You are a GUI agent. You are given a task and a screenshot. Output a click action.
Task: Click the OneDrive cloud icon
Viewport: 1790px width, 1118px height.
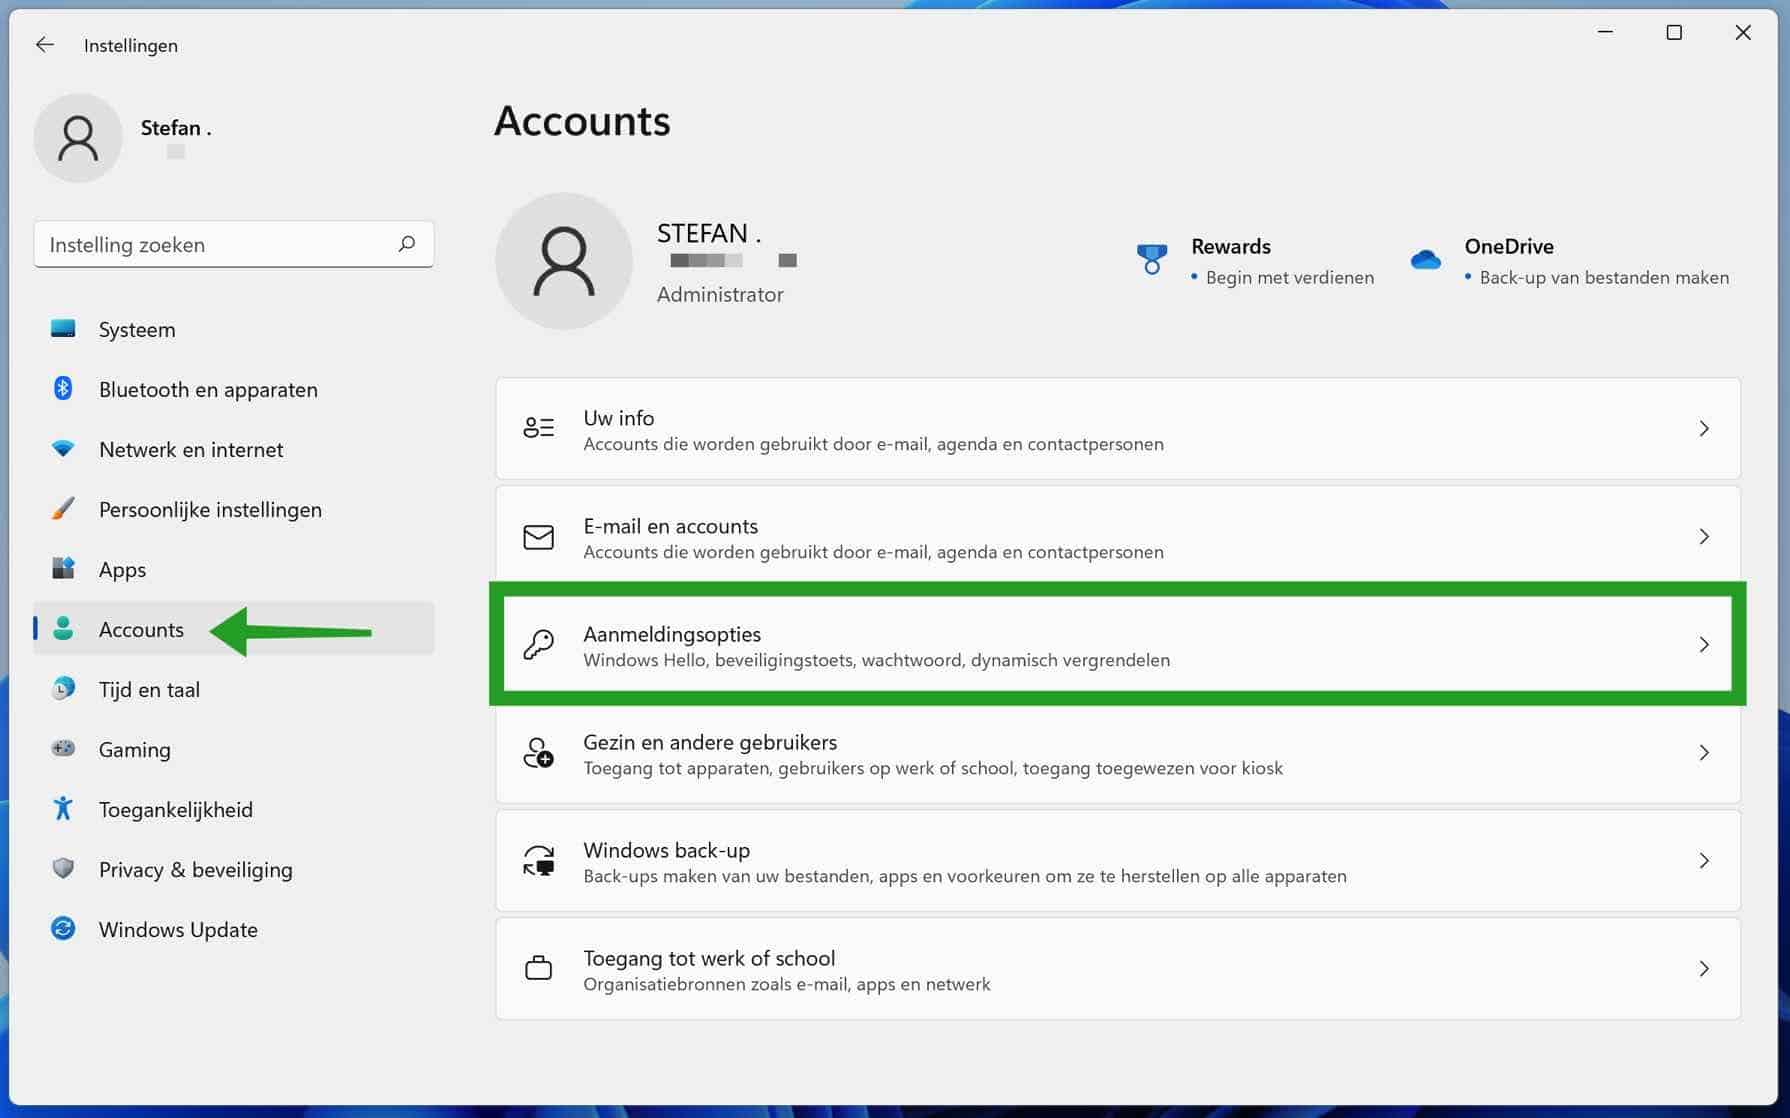[1425, 260]
